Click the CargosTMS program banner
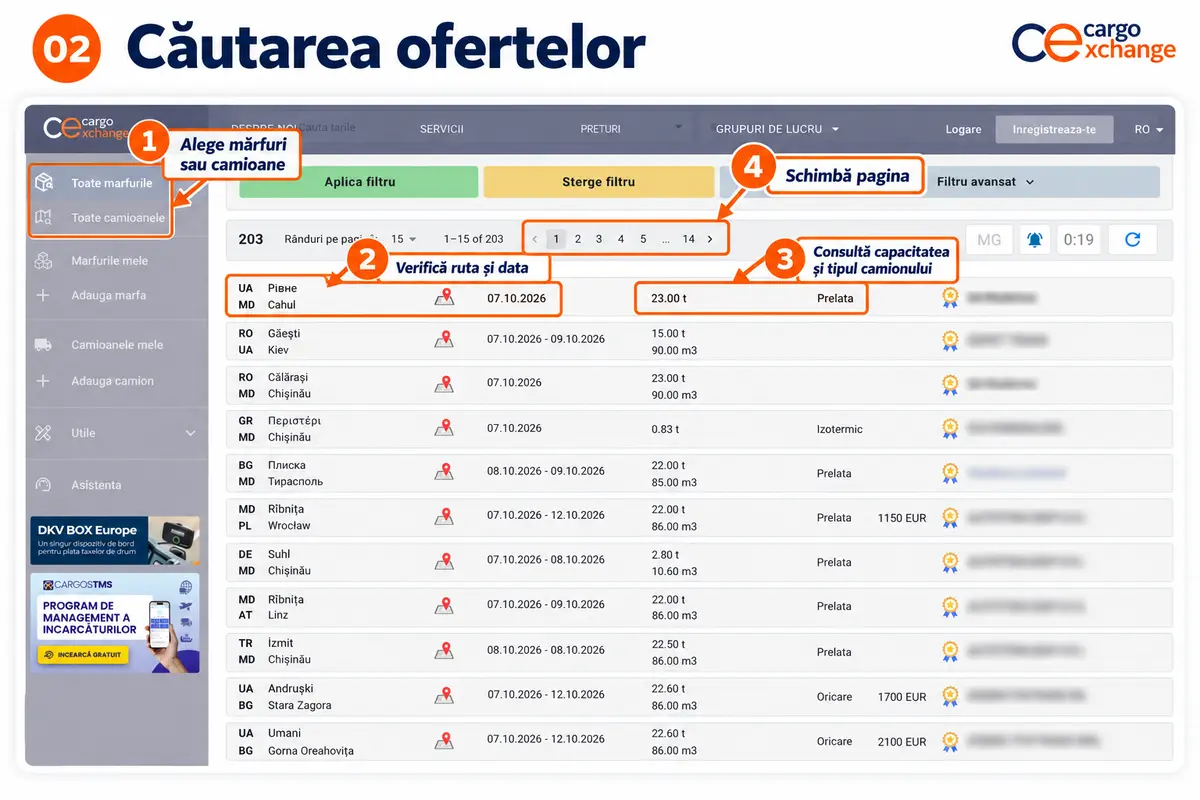Image resolution: width=1200 pixels, height=800 pixels. tap(115, 623)
